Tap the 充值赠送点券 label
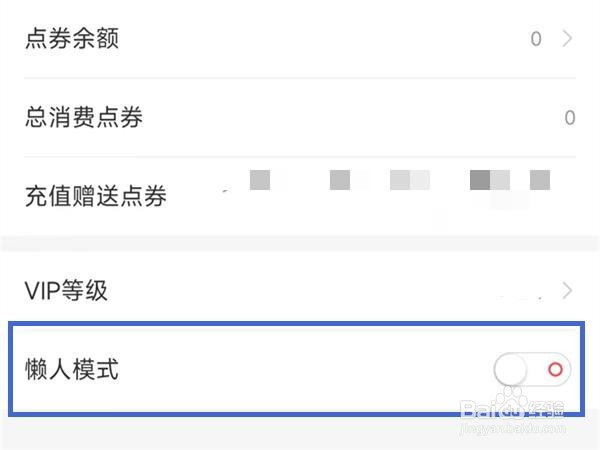The height and width of the screenshot is (450, 600). pyautogui.click(x=96, y=196)
